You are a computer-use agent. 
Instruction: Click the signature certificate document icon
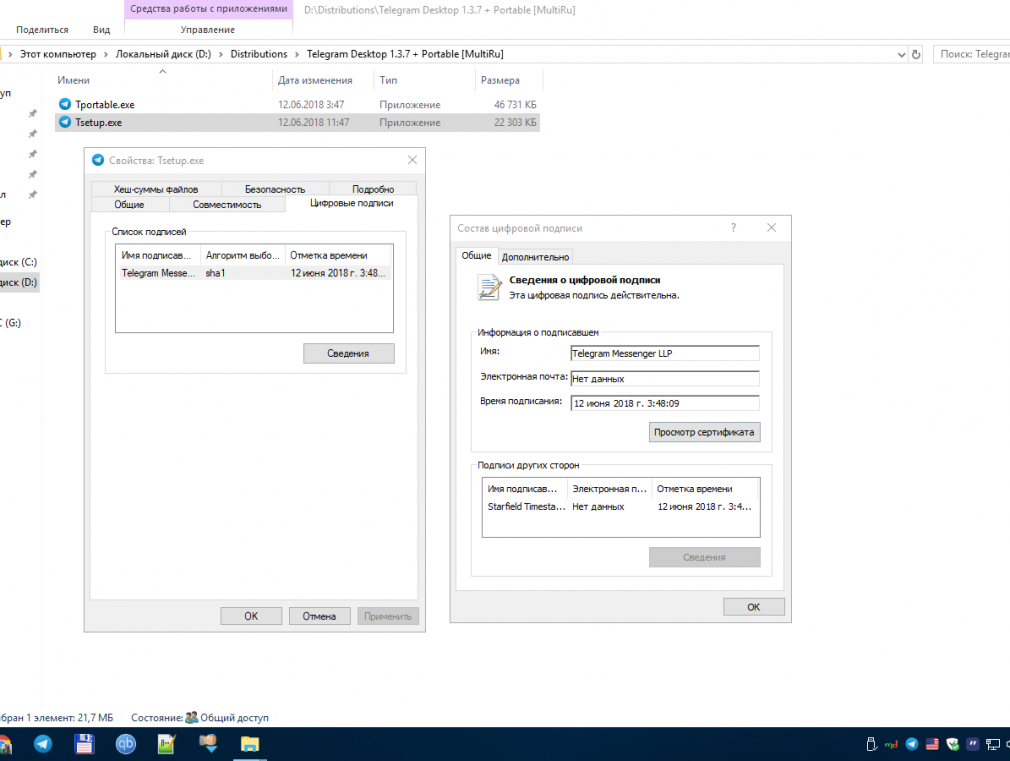coord(489,287)
